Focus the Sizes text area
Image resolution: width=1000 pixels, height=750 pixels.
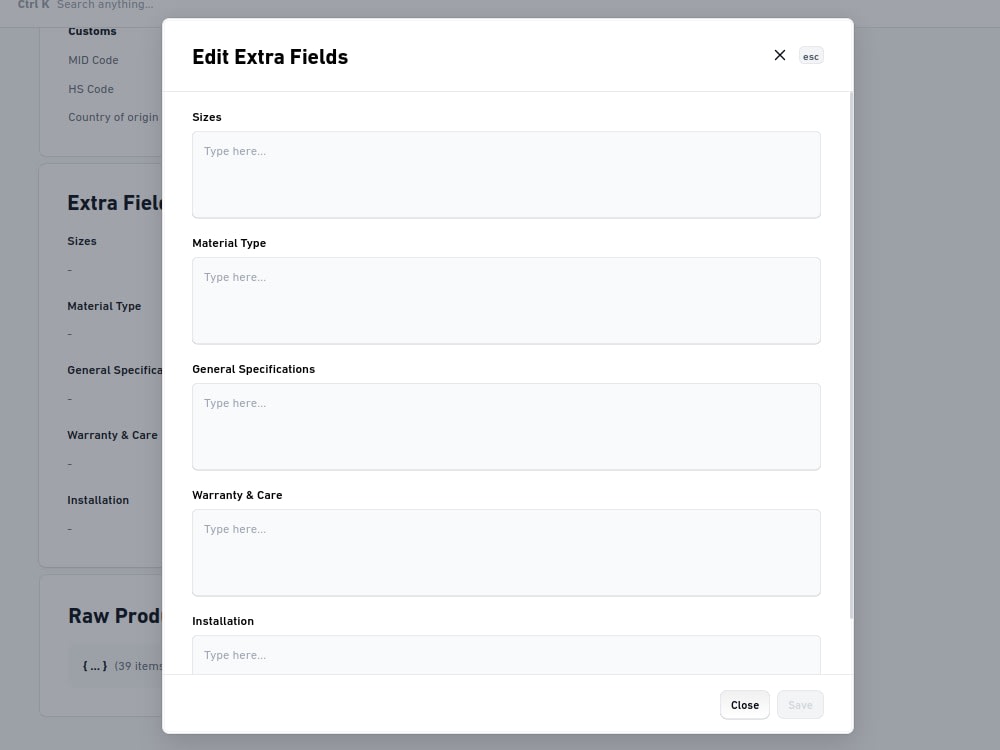pyautogui.click(x=506, y=175)
